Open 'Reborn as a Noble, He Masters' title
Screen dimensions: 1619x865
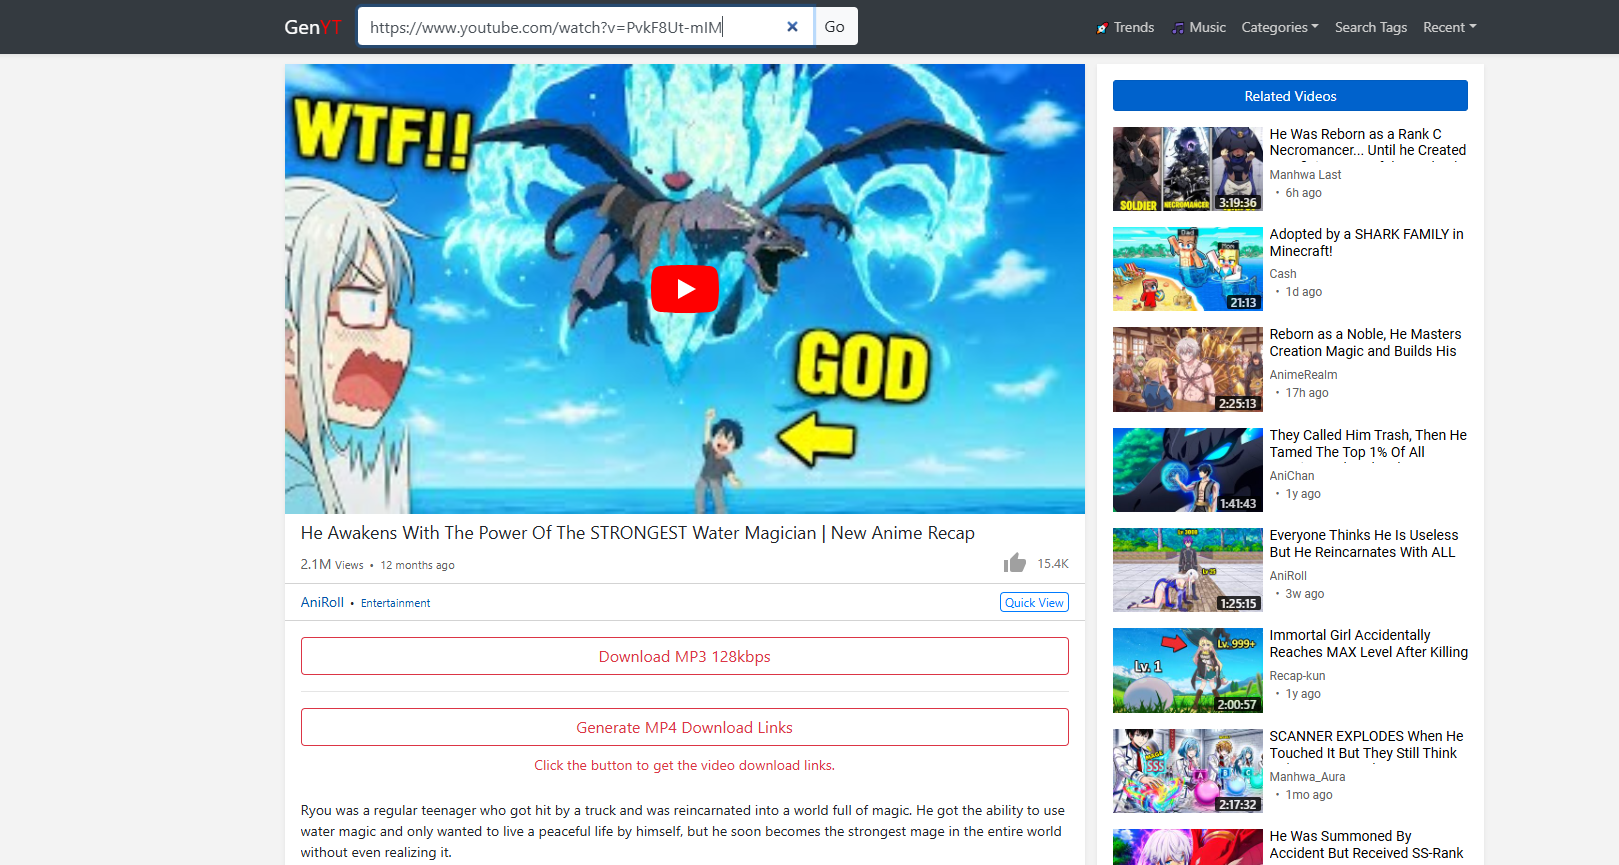1366,342
